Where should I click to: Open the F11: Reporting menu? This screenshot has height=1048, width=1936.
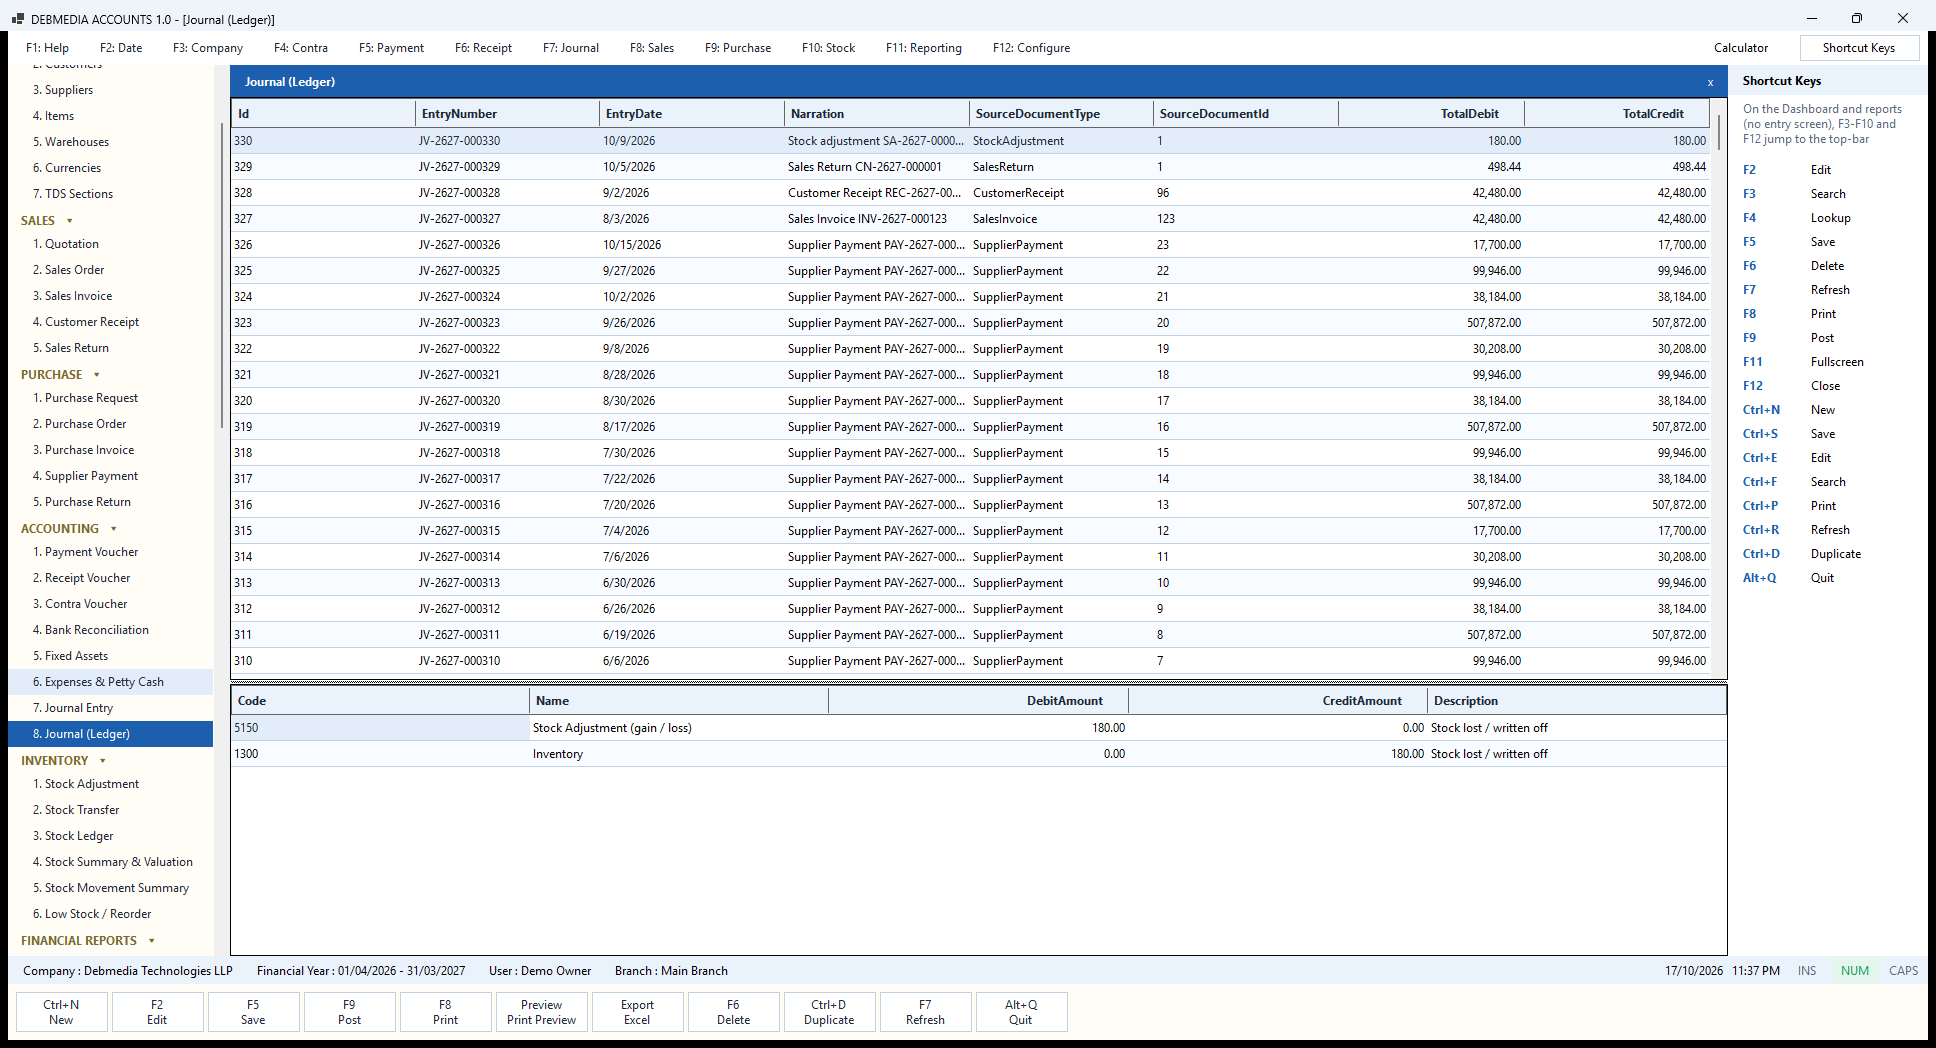[924, 48]
